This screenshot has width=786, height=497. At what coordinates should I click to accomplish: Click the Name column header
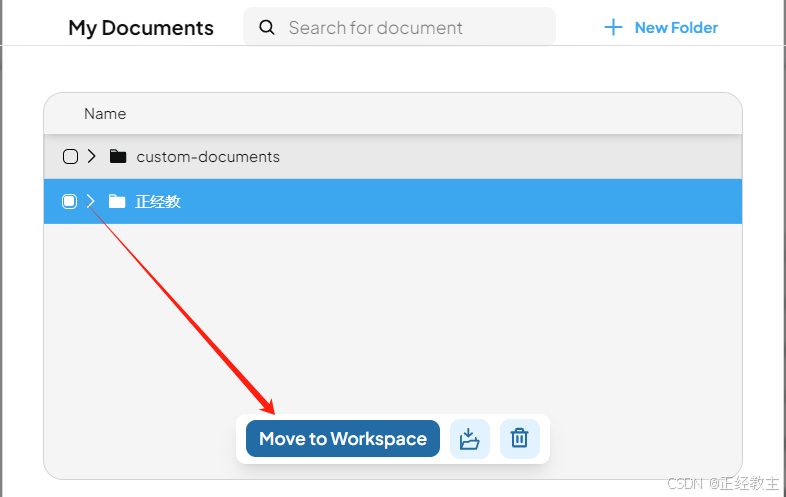105,114
